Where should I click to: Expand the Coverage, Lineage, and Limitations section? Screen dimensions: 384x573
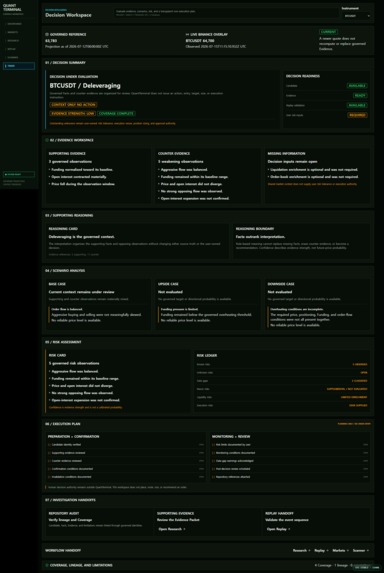click(208, 565)
